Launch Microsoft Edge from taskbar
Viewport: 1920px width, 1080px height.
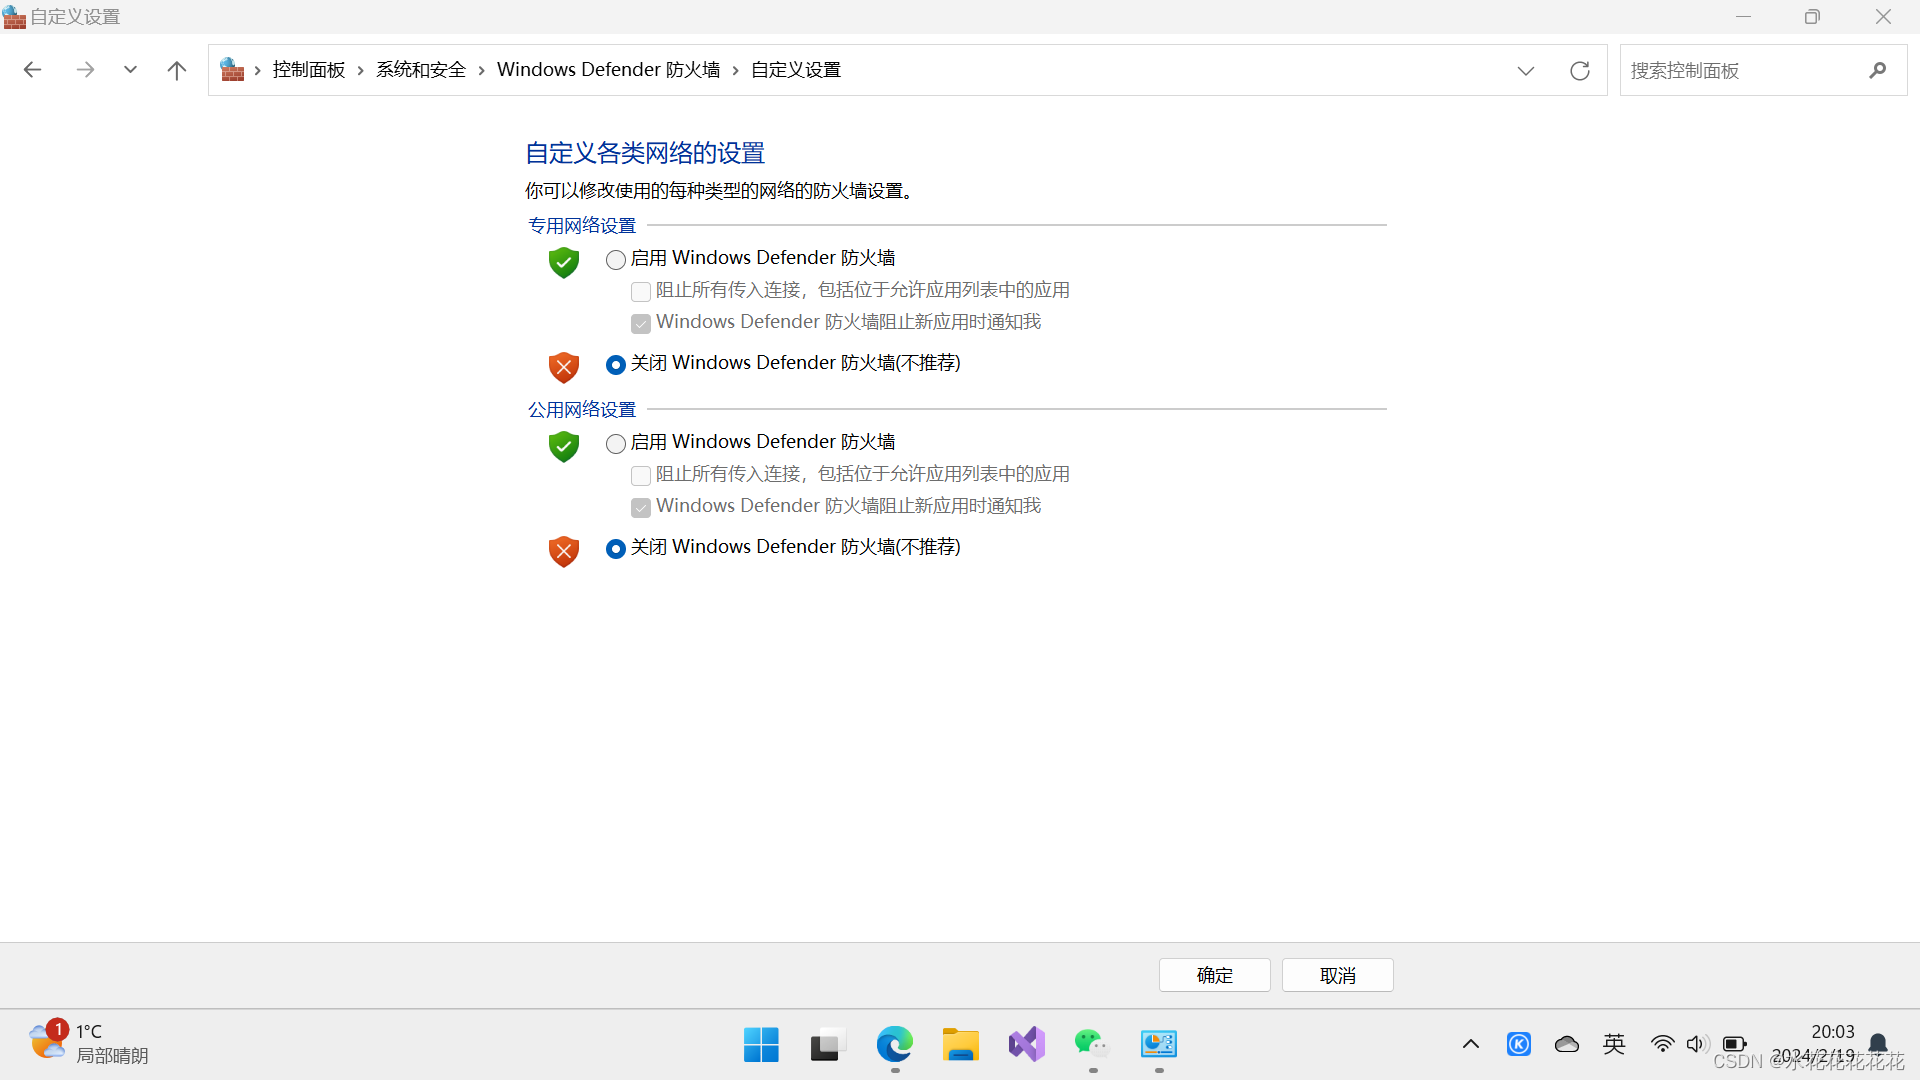tap(895, 1045)
